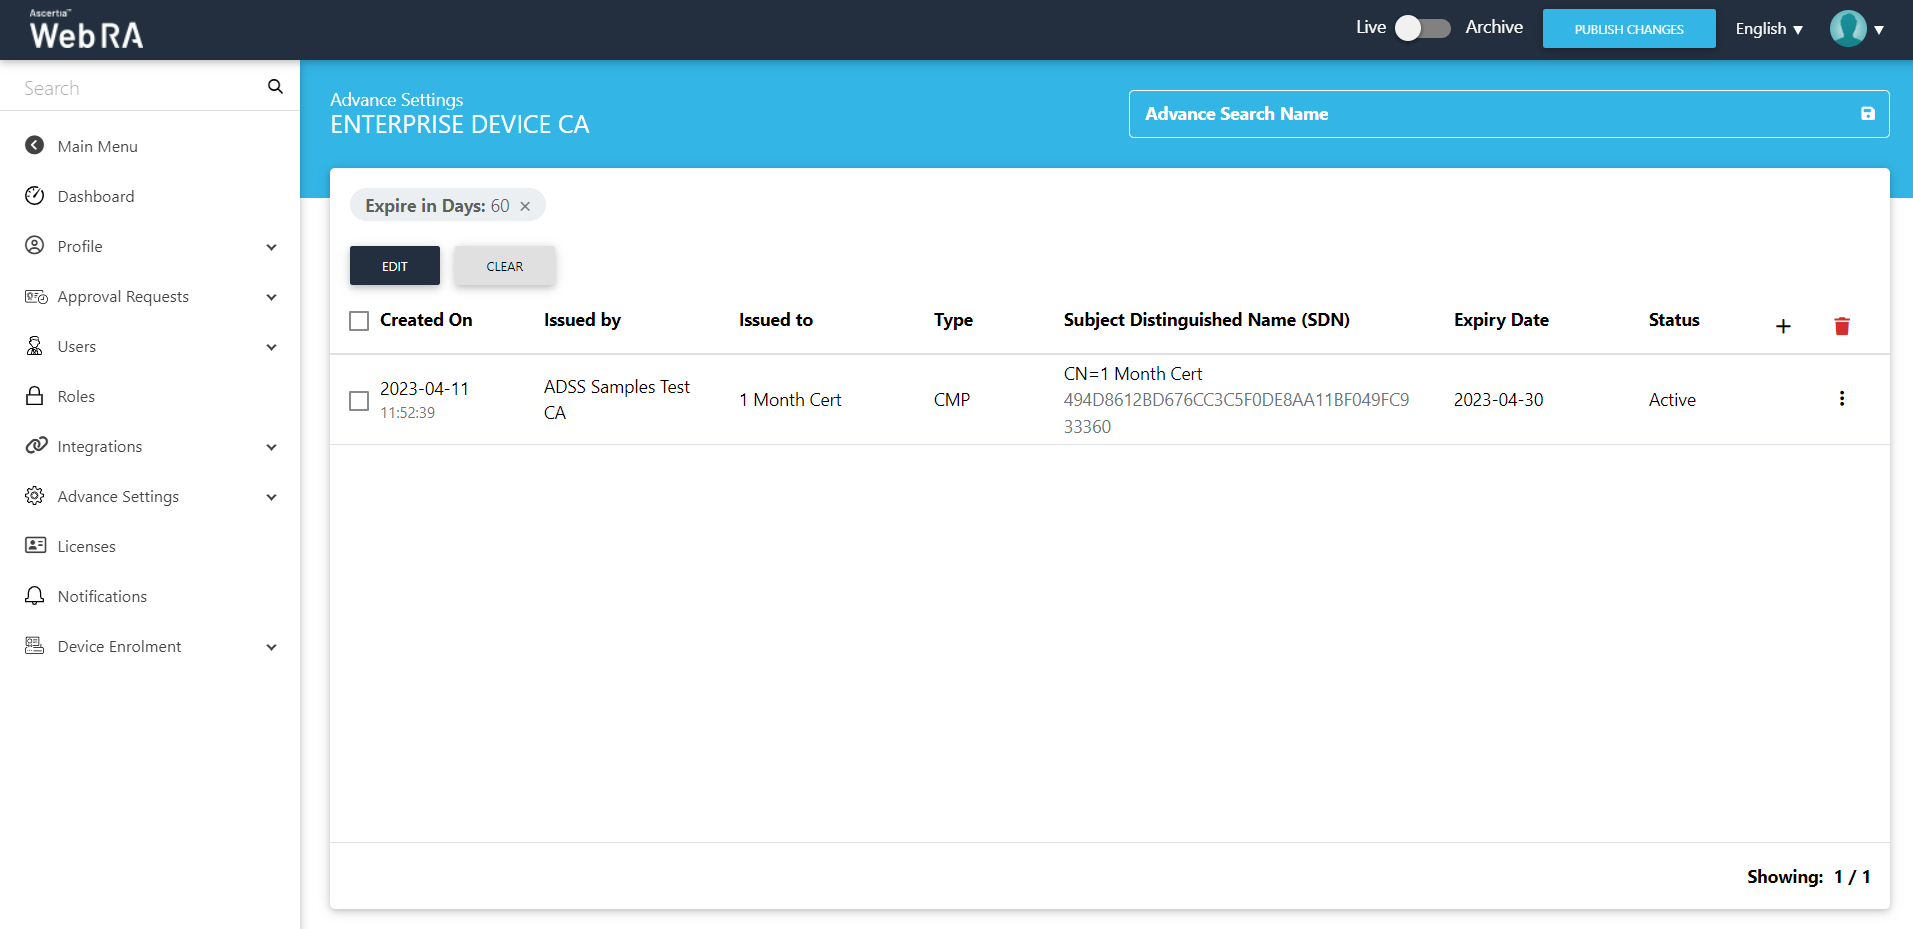Image resolution: width=1913 pixels, height=929 pixels.
Task: Click the search magnifier icon in sidebar
Action: point(275,87)
